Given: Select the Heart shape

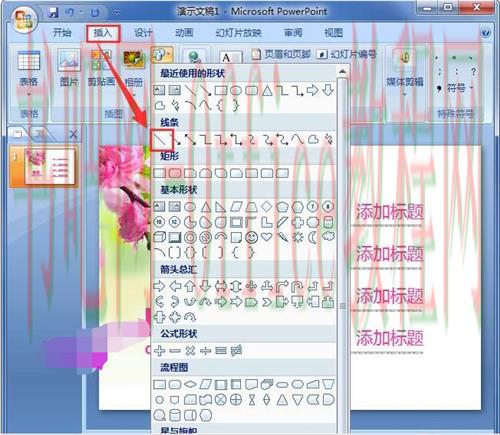Looking at the screenshot, I should point(266,237).
